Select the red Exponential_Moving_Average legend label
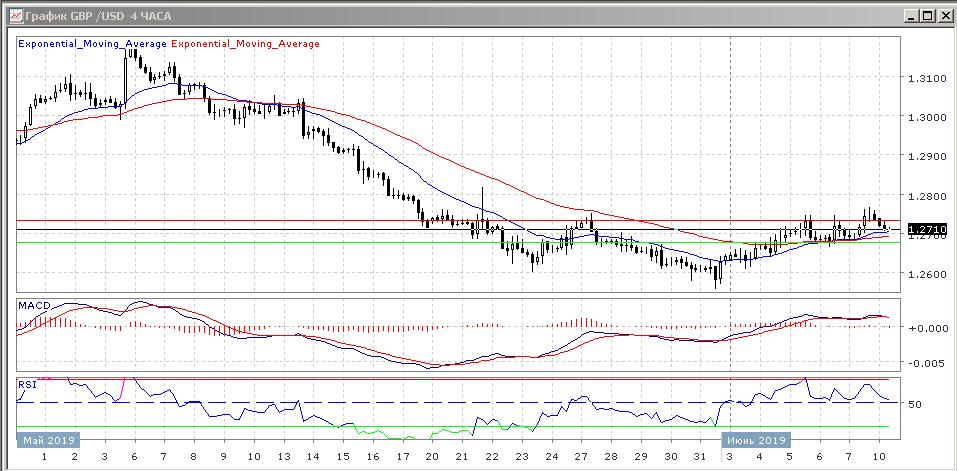Screen dimensions: 957x471 [246, 44]
